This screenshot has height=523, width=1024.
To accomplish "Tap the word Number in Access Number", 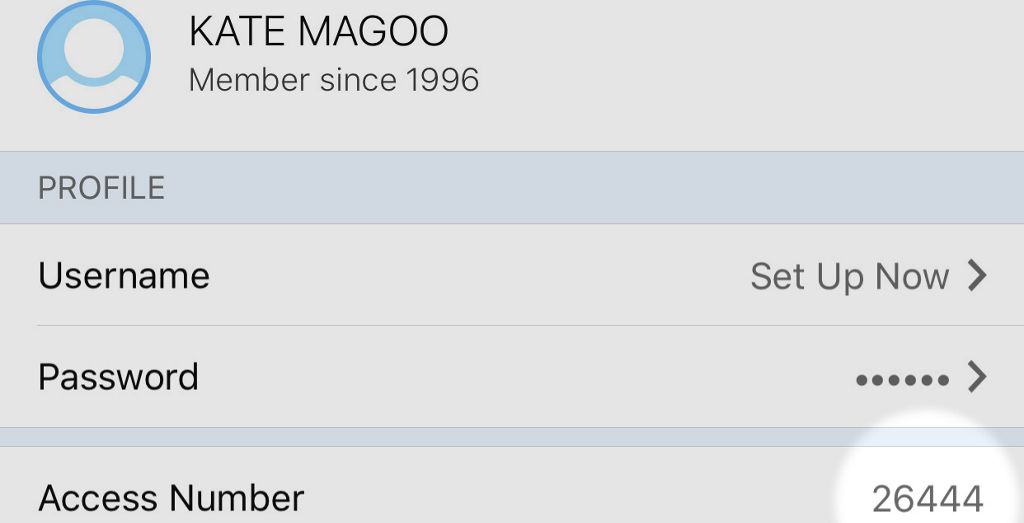I will pos(236,497).
